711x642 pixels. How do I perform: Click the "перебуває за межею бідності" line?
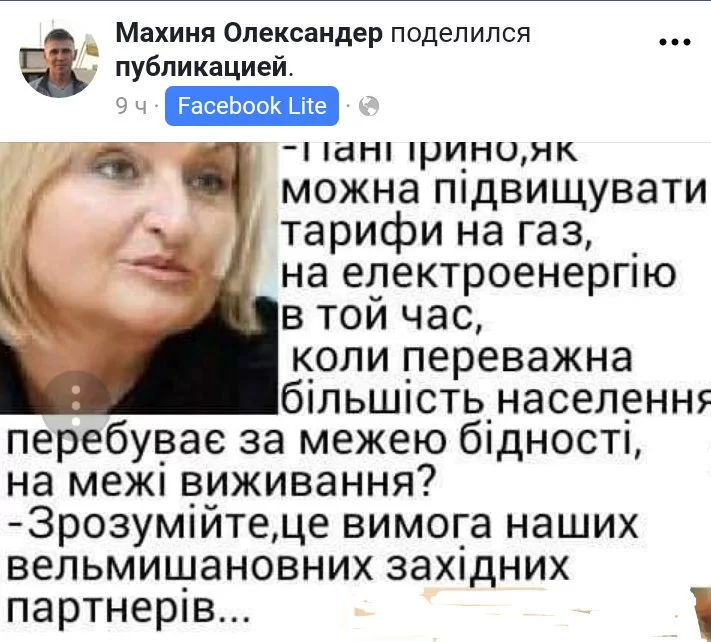(x=324, y=440)
